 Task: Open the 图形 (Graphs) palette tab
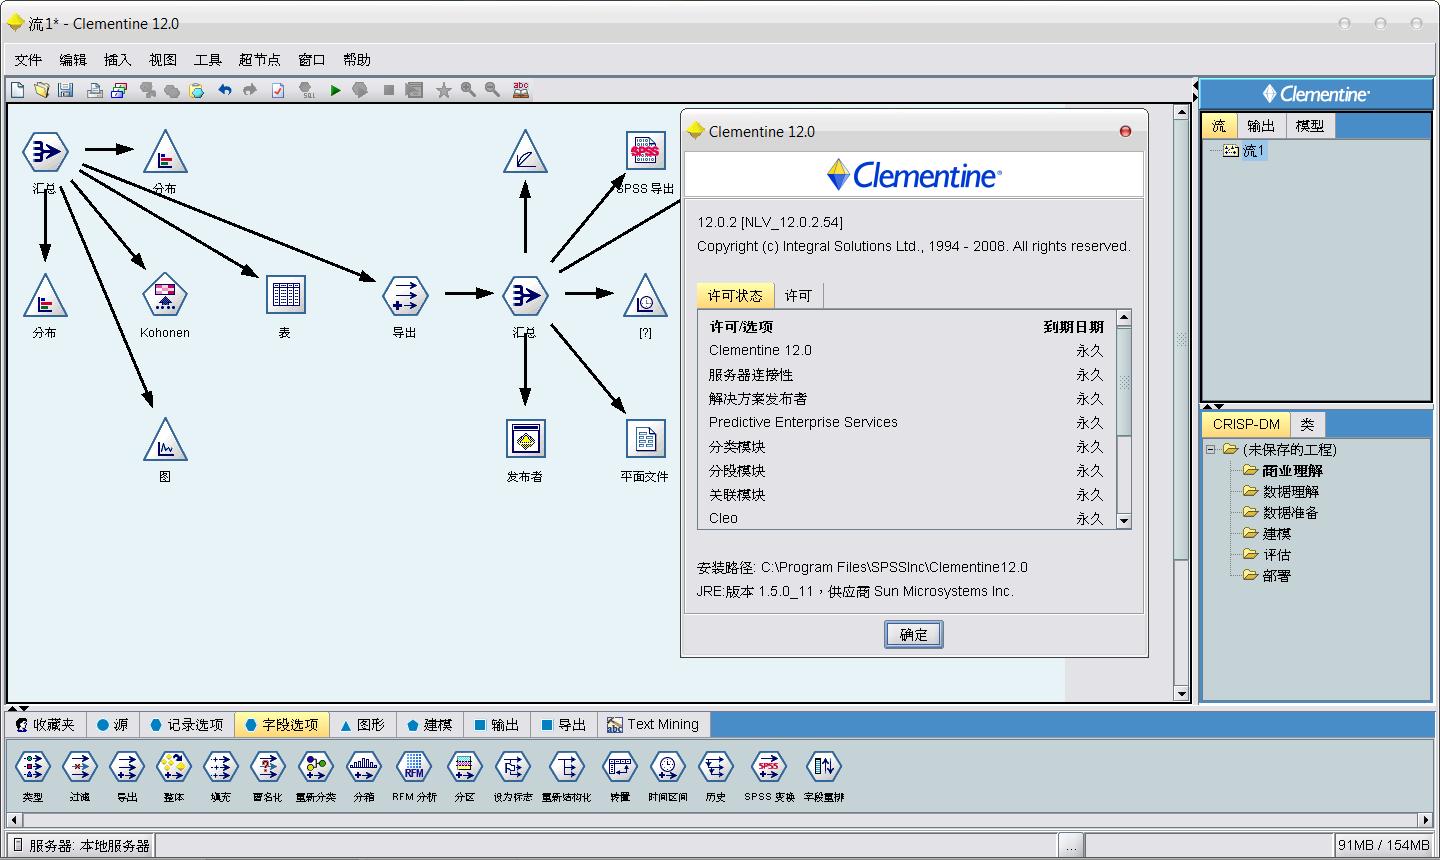pos(362,725)
